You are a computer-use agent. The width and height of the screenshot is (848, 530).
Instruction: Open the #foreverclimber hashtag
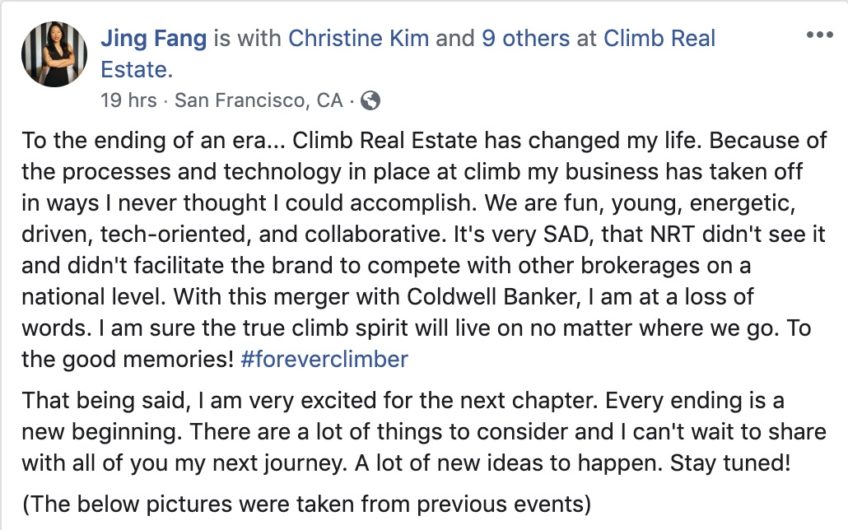[x=324, y=359]
